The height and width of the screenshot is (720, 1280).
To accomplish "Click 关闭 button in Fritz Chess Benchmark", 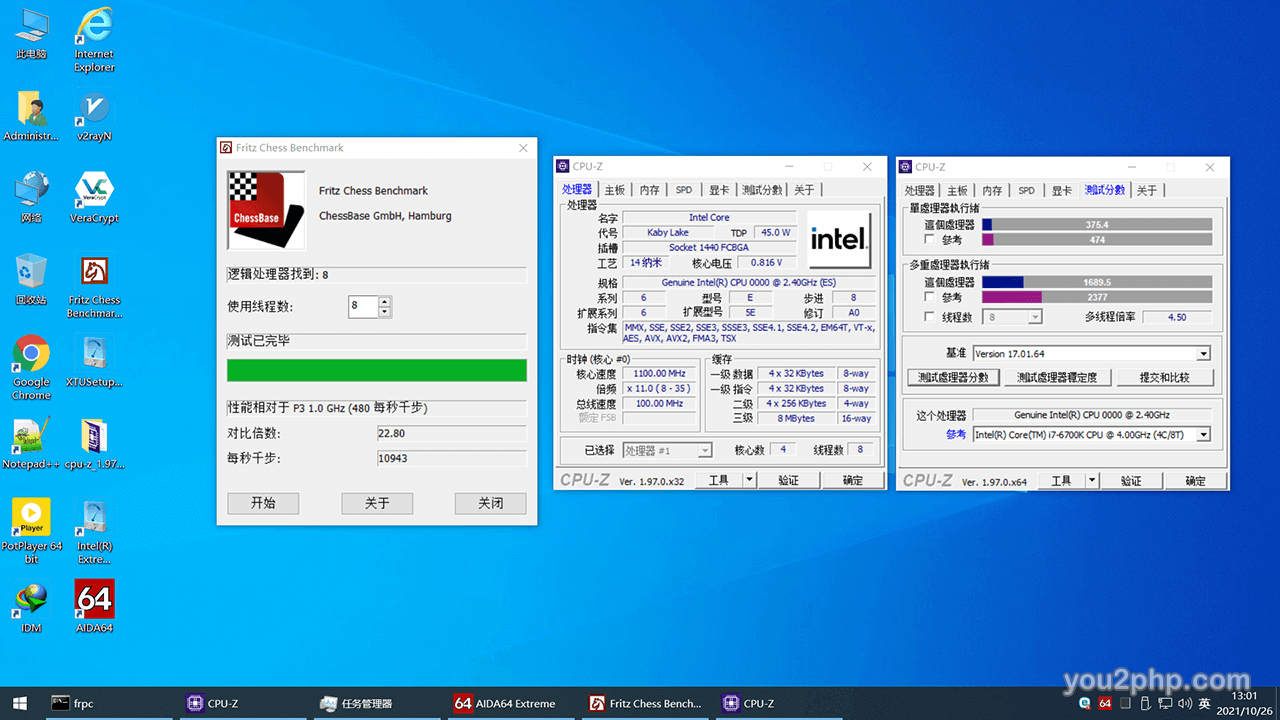I will pos(490,503).
